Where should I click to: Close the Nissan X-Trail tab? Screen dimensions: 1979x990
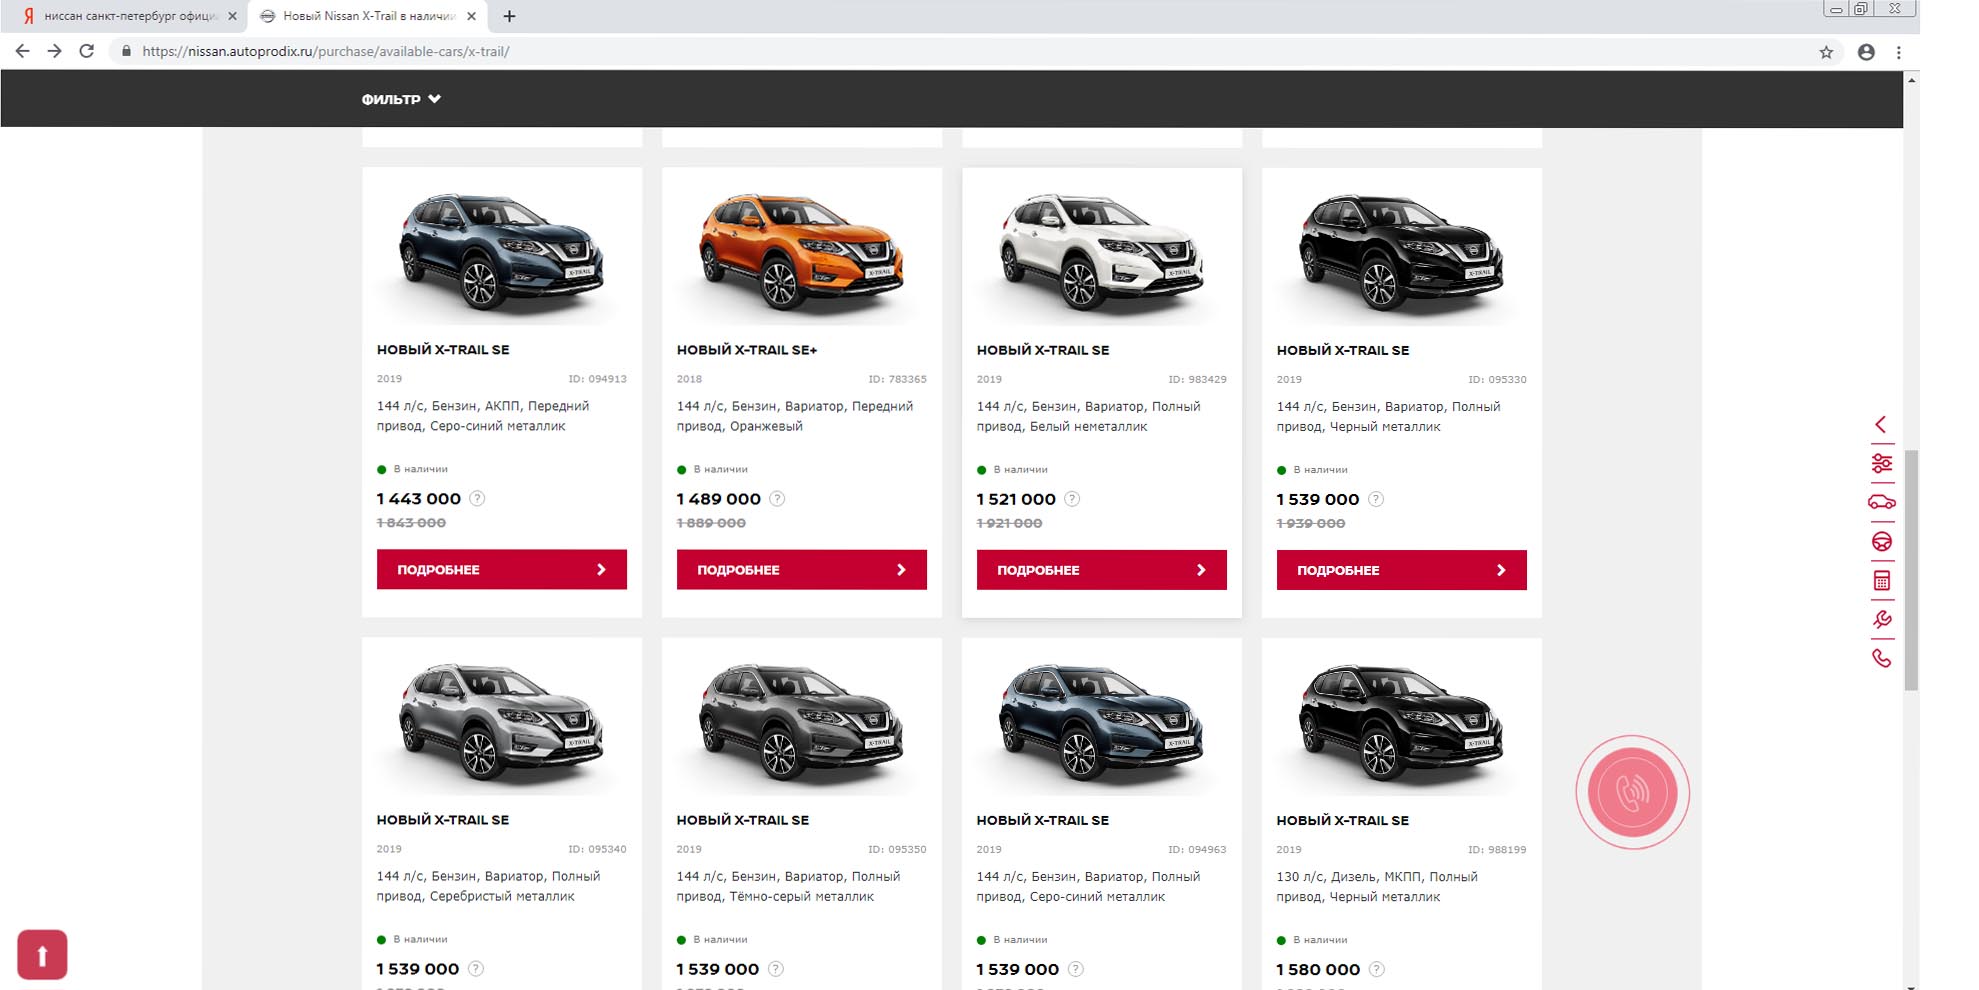[x=471, y=16]
